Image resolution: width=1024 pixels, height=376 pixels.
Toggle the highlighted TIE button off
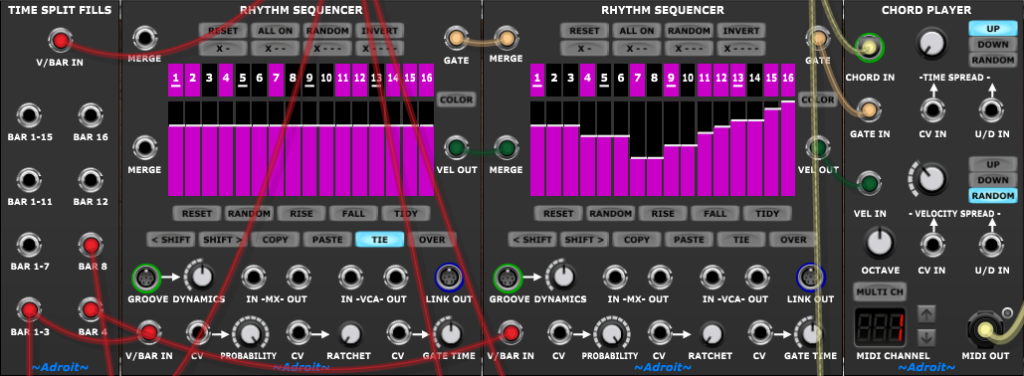(x=379, y=240)
